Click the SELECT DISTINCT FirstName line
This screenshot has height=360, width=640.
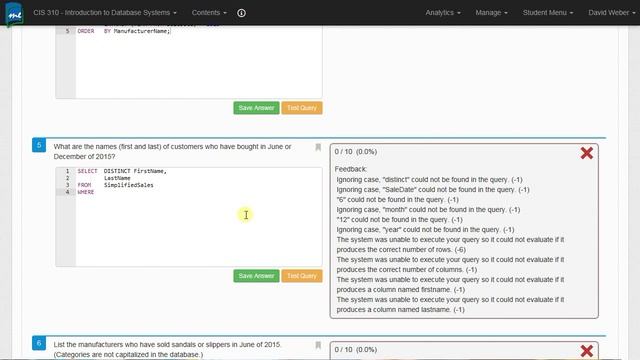(x=122, y=171)
